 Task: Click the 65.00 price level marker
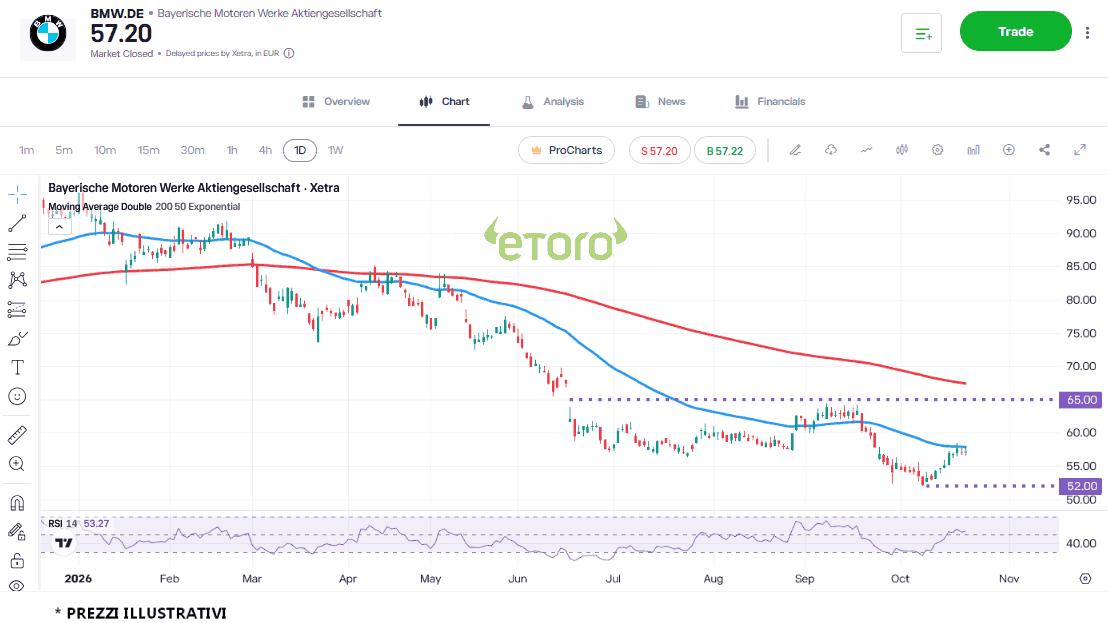pyautogui.click(x=1080, y=400)
